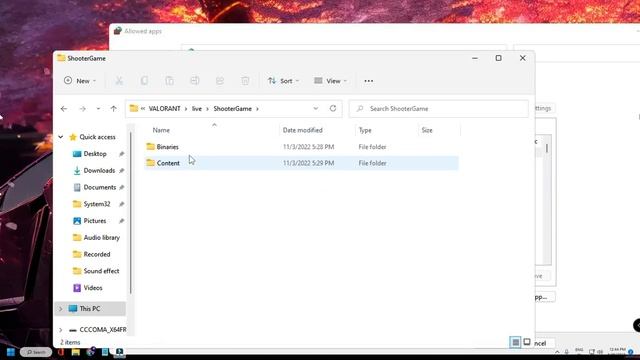
Task: Select Videos in Quick access
Action: 93,288
